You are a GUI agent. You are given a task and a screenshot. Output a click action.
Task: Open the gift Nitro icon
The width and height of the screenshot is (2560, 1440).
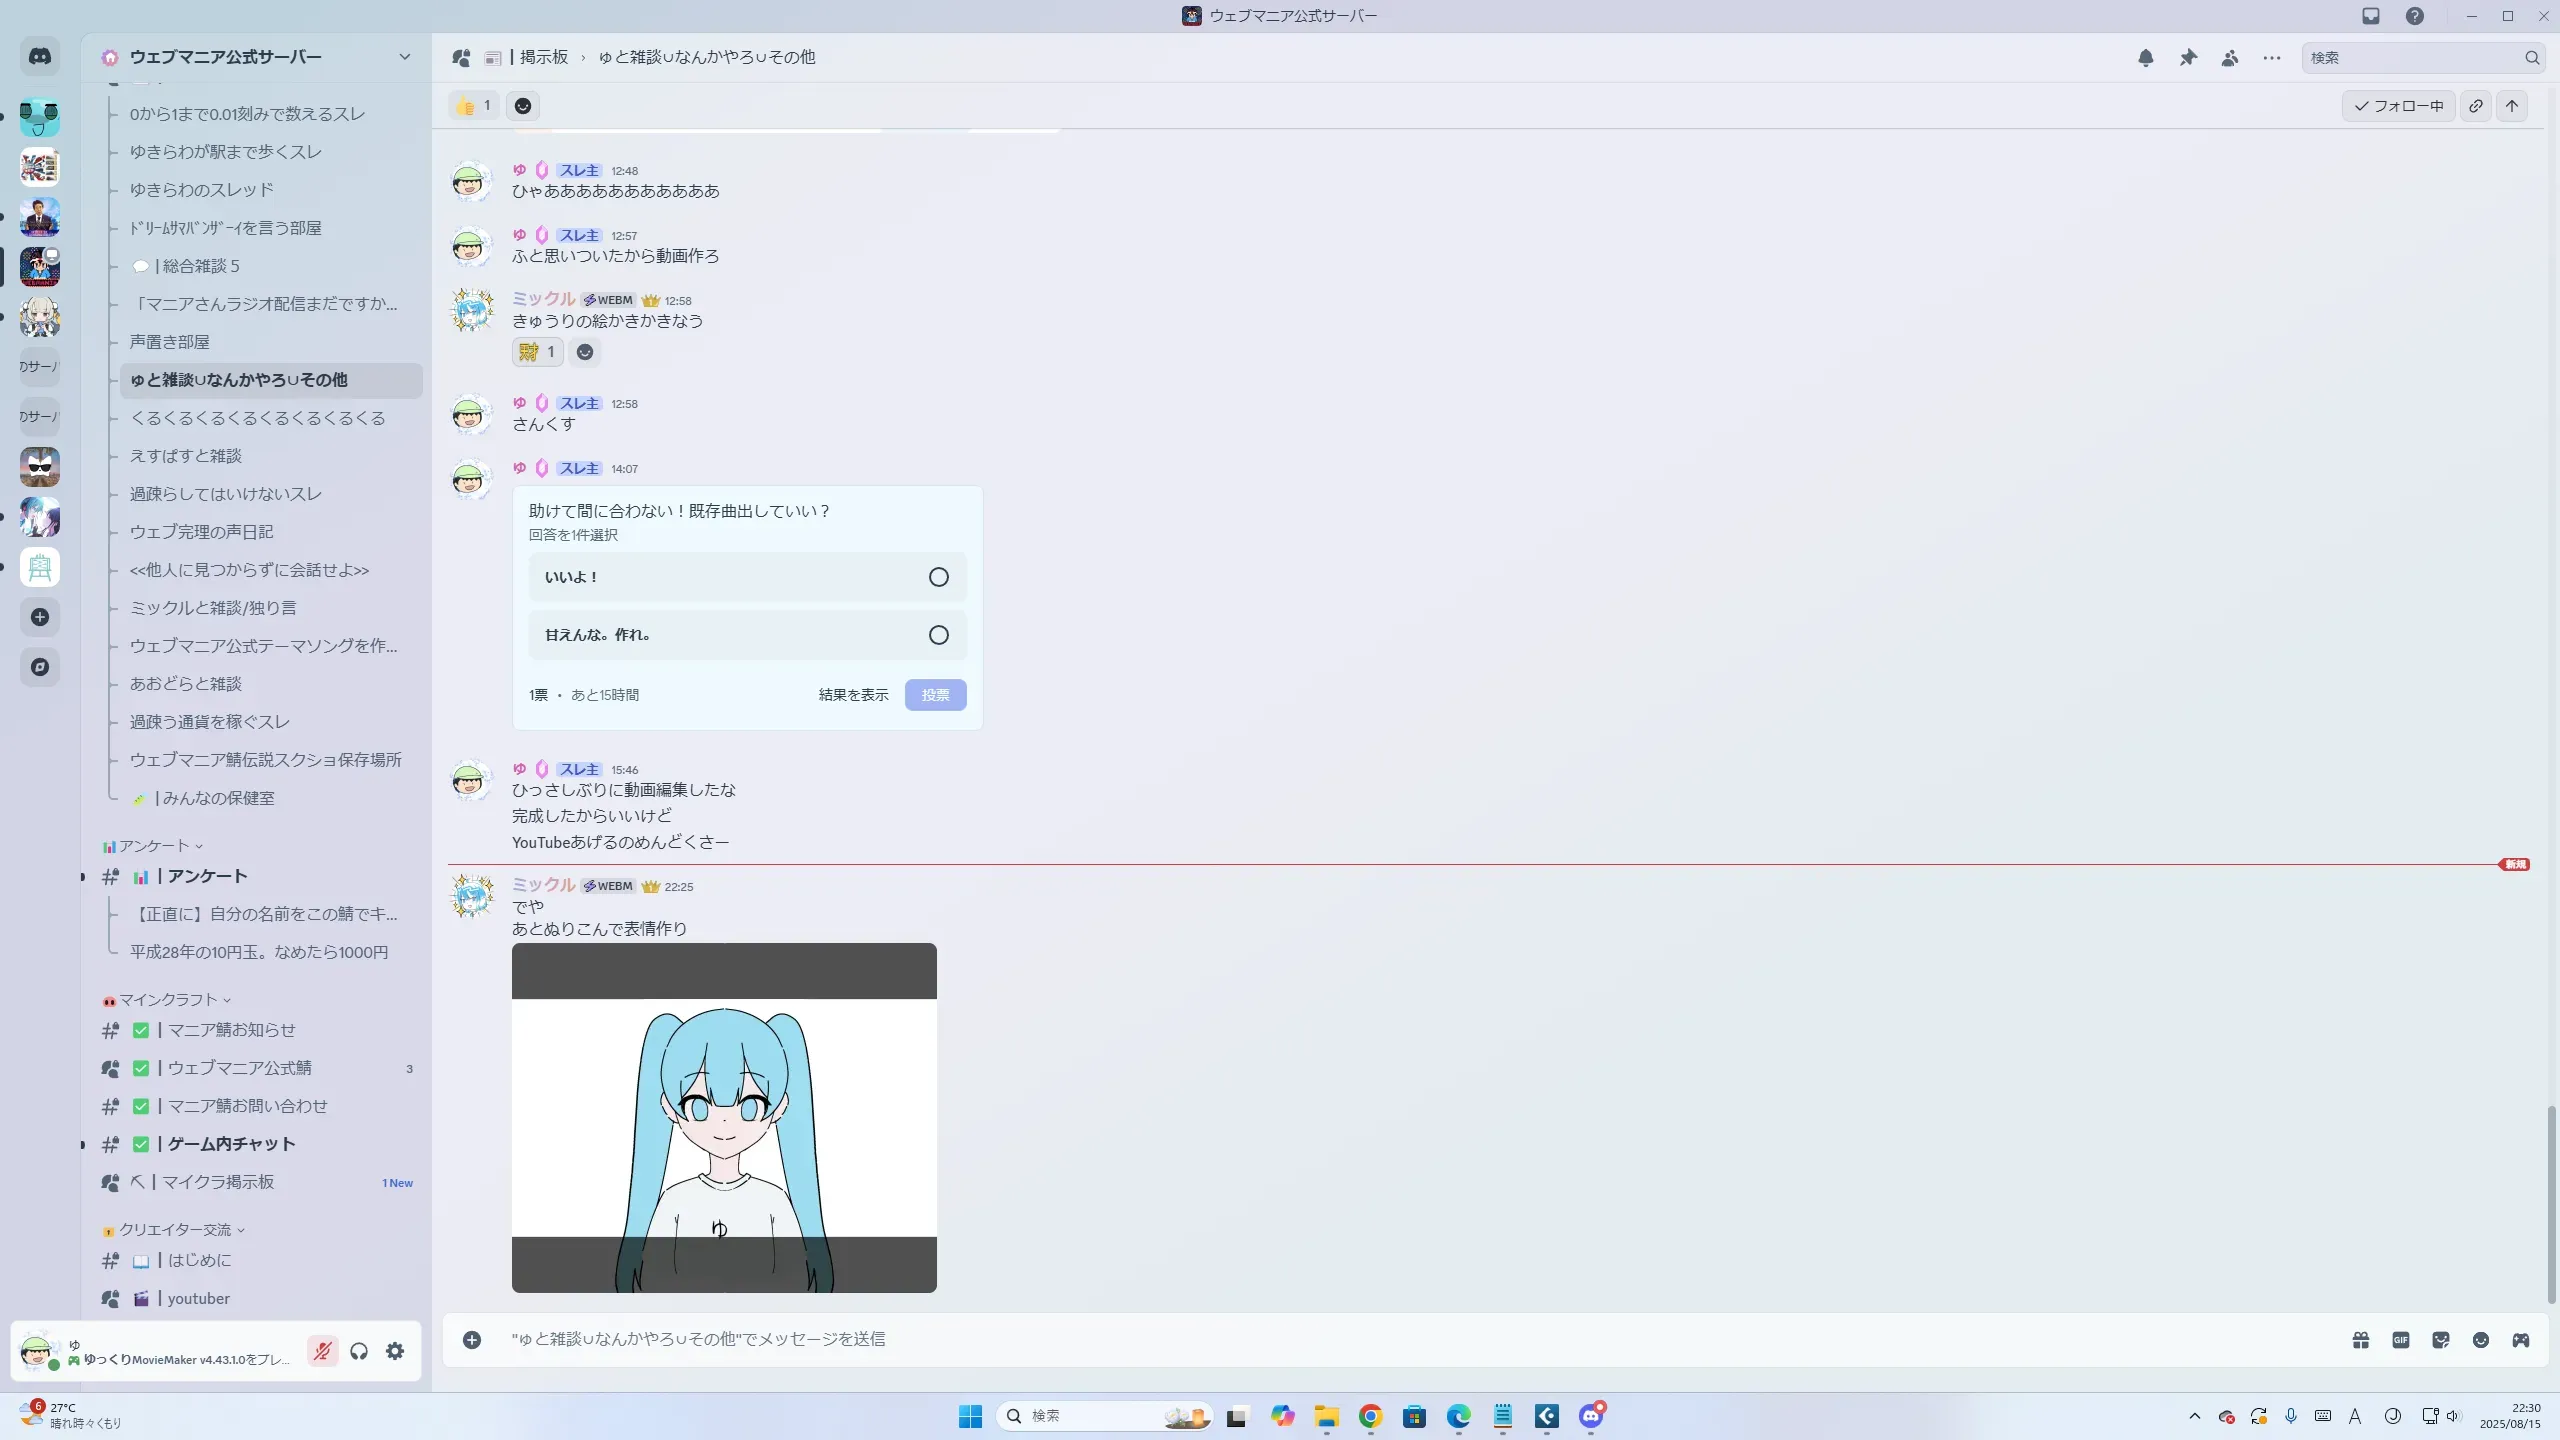pyautogui.click(x=2361, y=1340)
